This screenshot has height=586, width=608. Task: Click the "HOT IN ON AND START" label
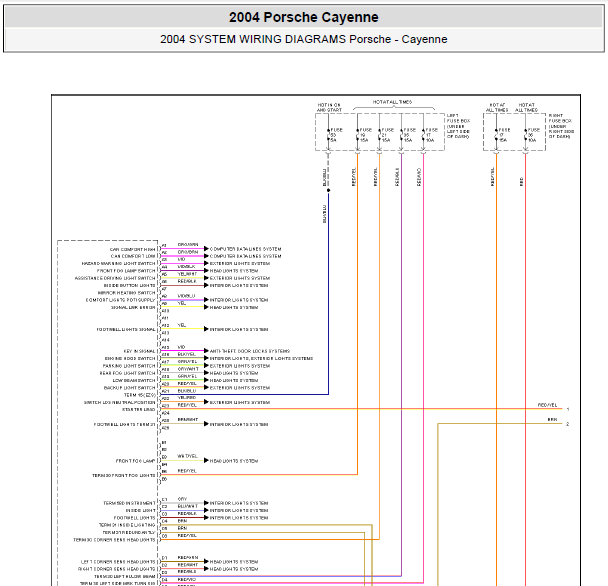click(x=329, y=107)
